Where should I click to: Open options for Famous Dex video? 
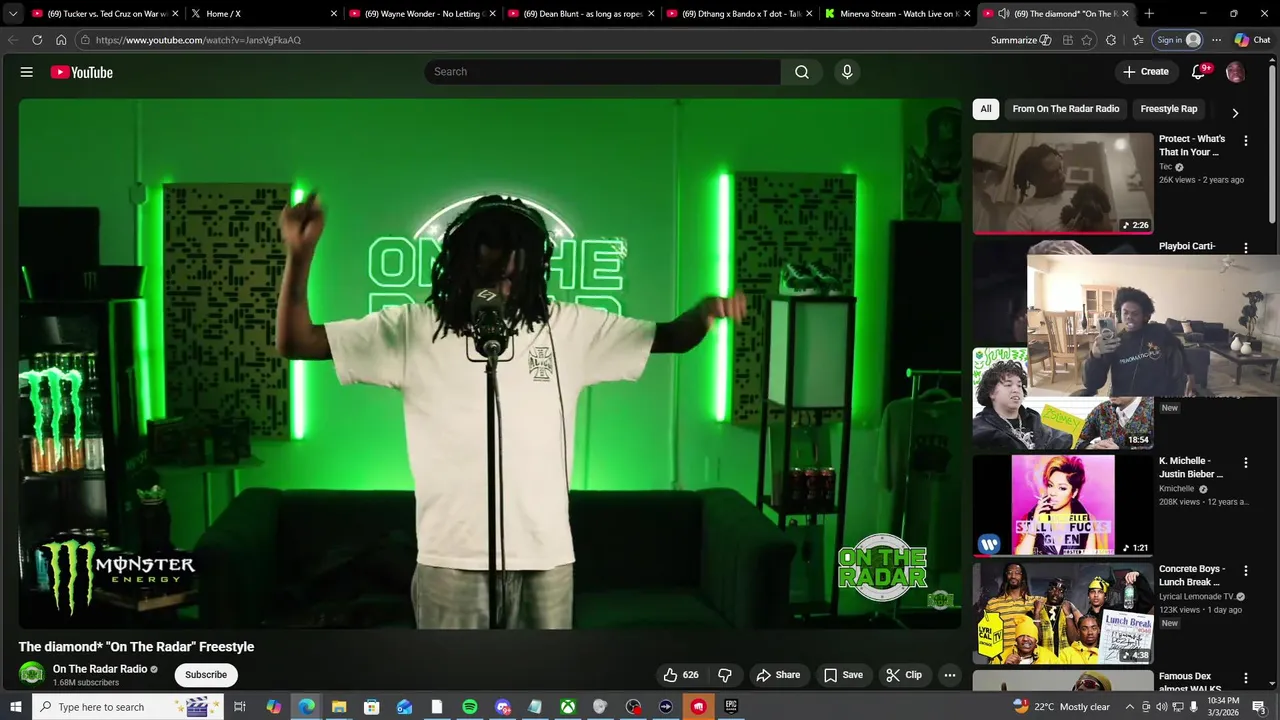(1246, 678)
